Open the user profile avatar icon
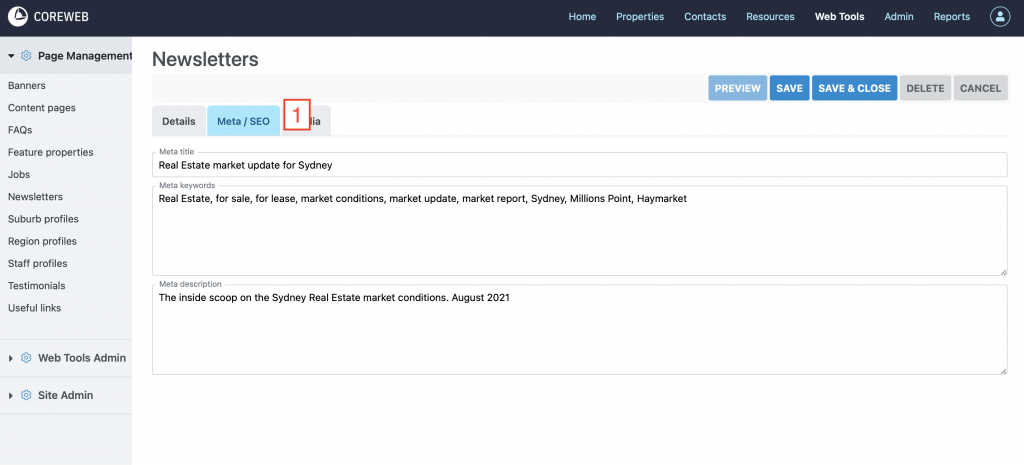 [x=999, y=17]
